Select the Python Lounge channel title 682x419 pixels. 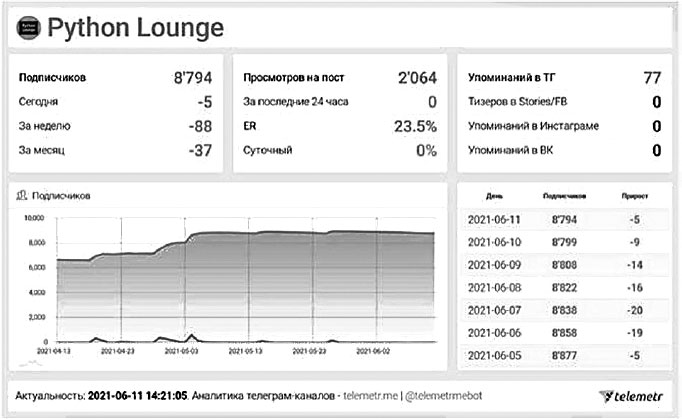(135, 29)
